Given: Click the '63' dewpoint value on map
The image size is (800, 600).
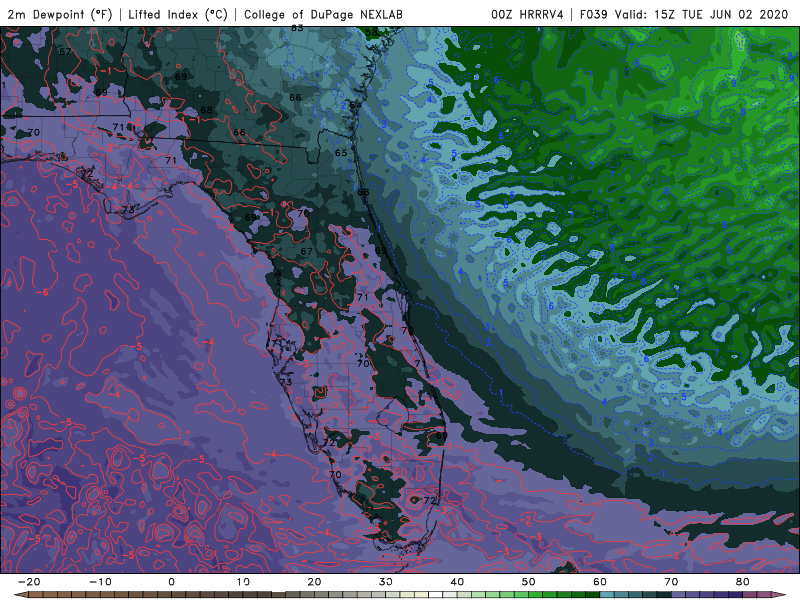Looking at the screenshot, I should click(x=297, y=29).
